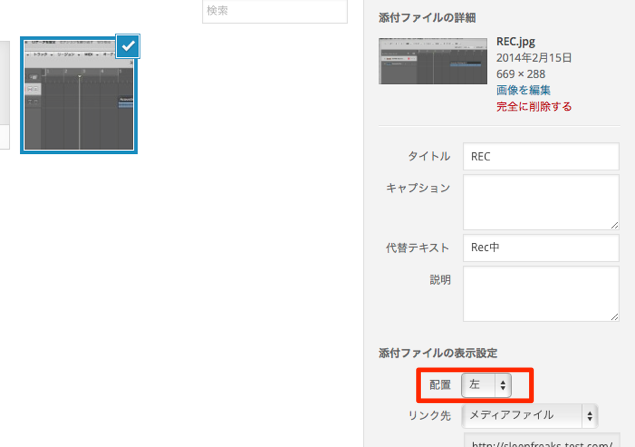Click the キャプション textarea resize handle
Screen dimensions: 635x447
[x=615, y=225]
